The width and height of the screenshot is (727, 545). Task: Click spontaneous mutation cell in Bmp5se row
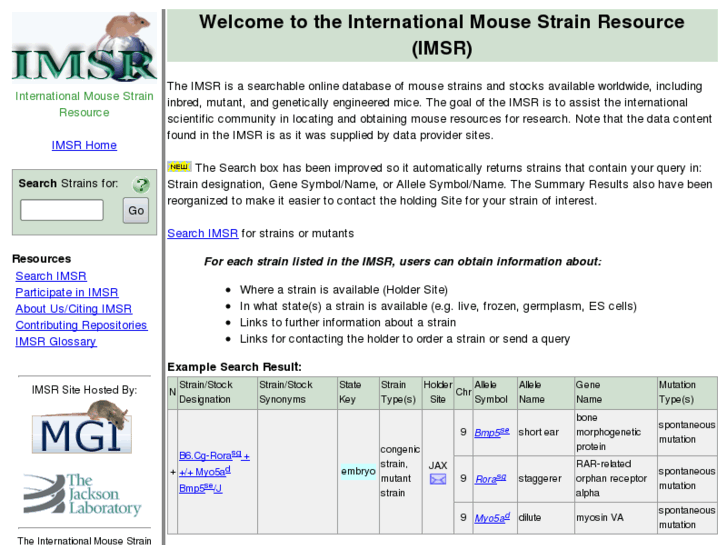(687, 432)
